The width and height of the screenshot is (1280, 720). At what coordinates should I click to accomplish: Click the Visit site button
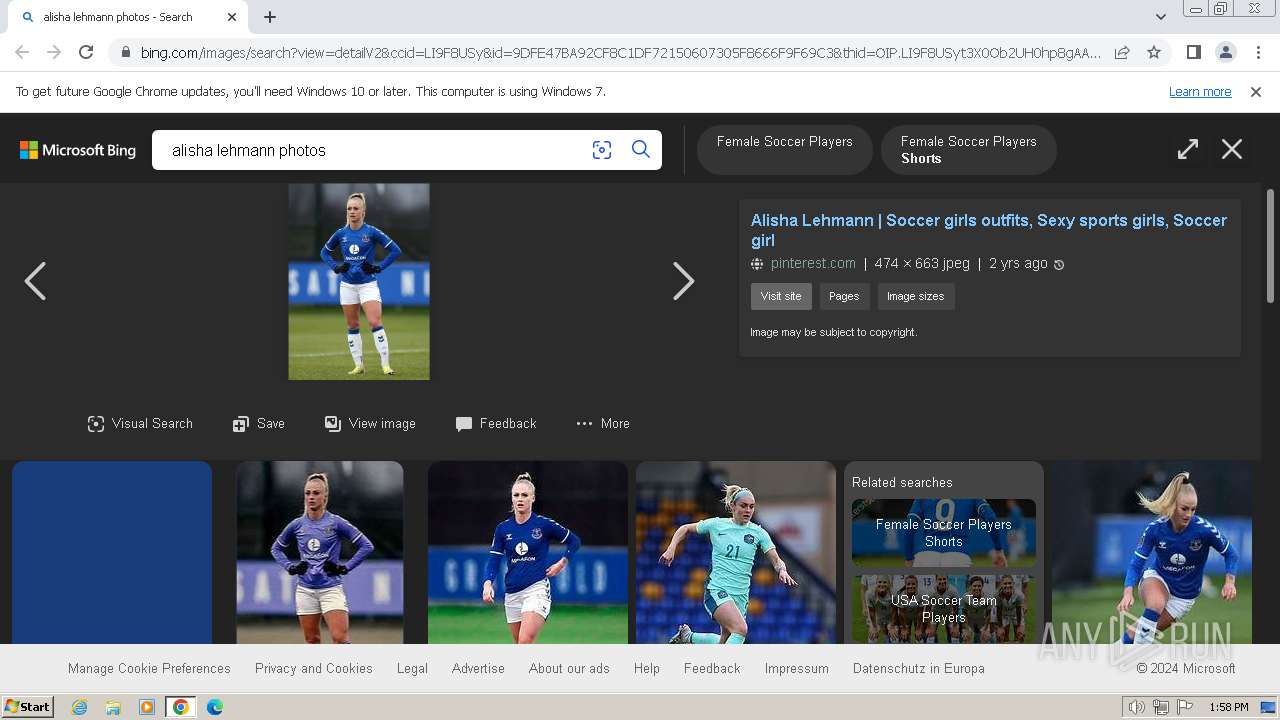(x=781, y=296)
